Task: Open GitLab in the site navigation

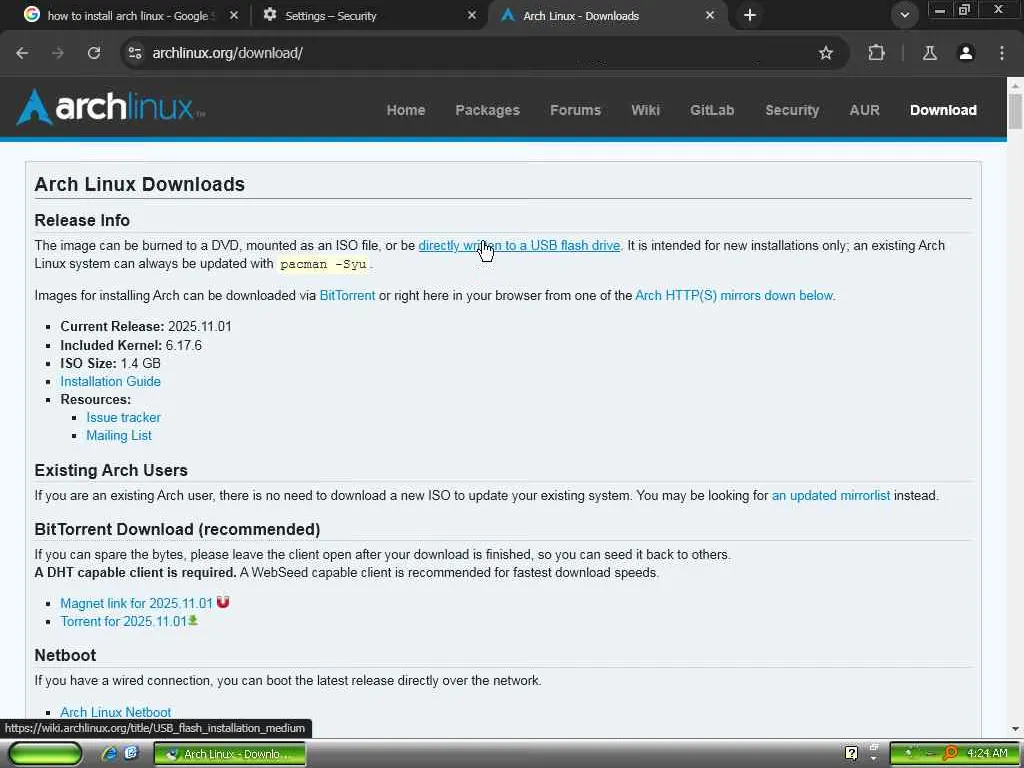Action: coord(712,110)
